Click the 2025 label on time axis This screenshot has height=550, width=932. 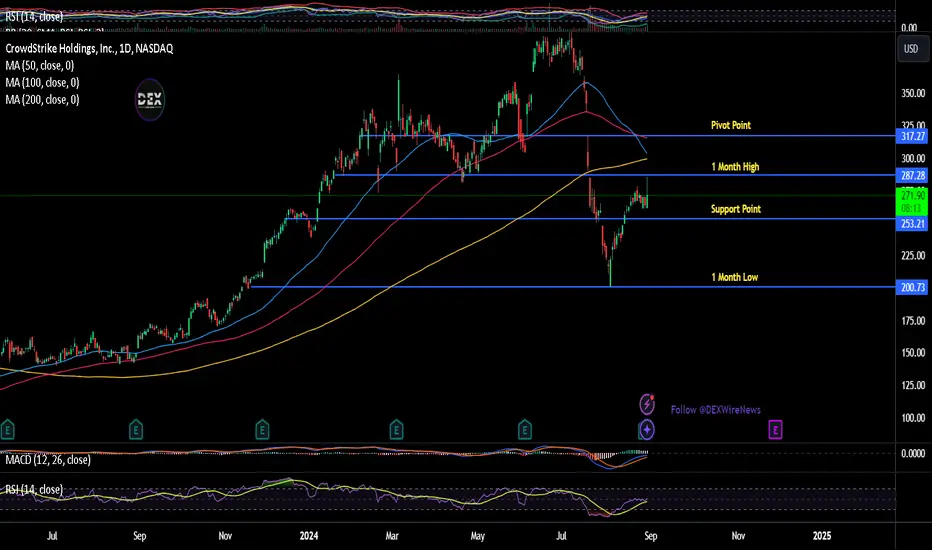[x=822, y=536]
